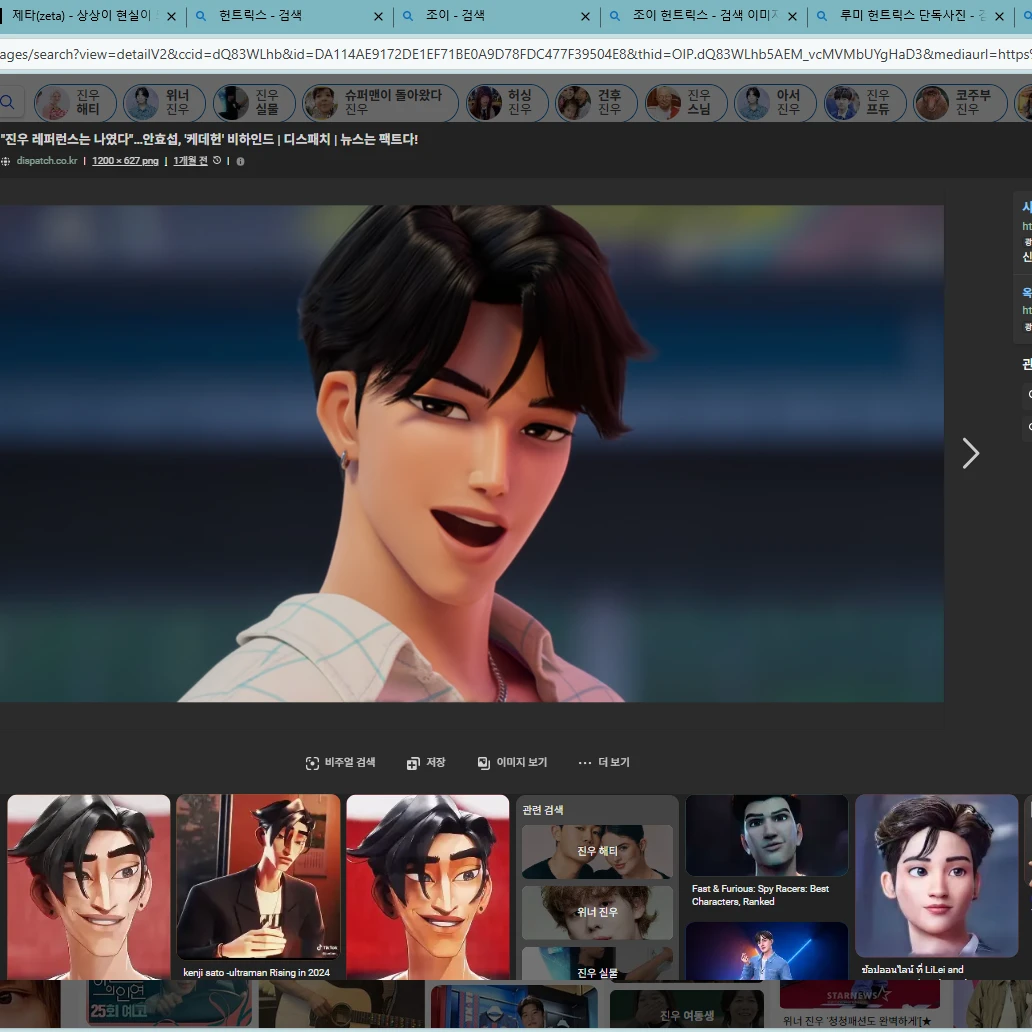Open the blue stage performer thumbnail

tap(767, 951)
